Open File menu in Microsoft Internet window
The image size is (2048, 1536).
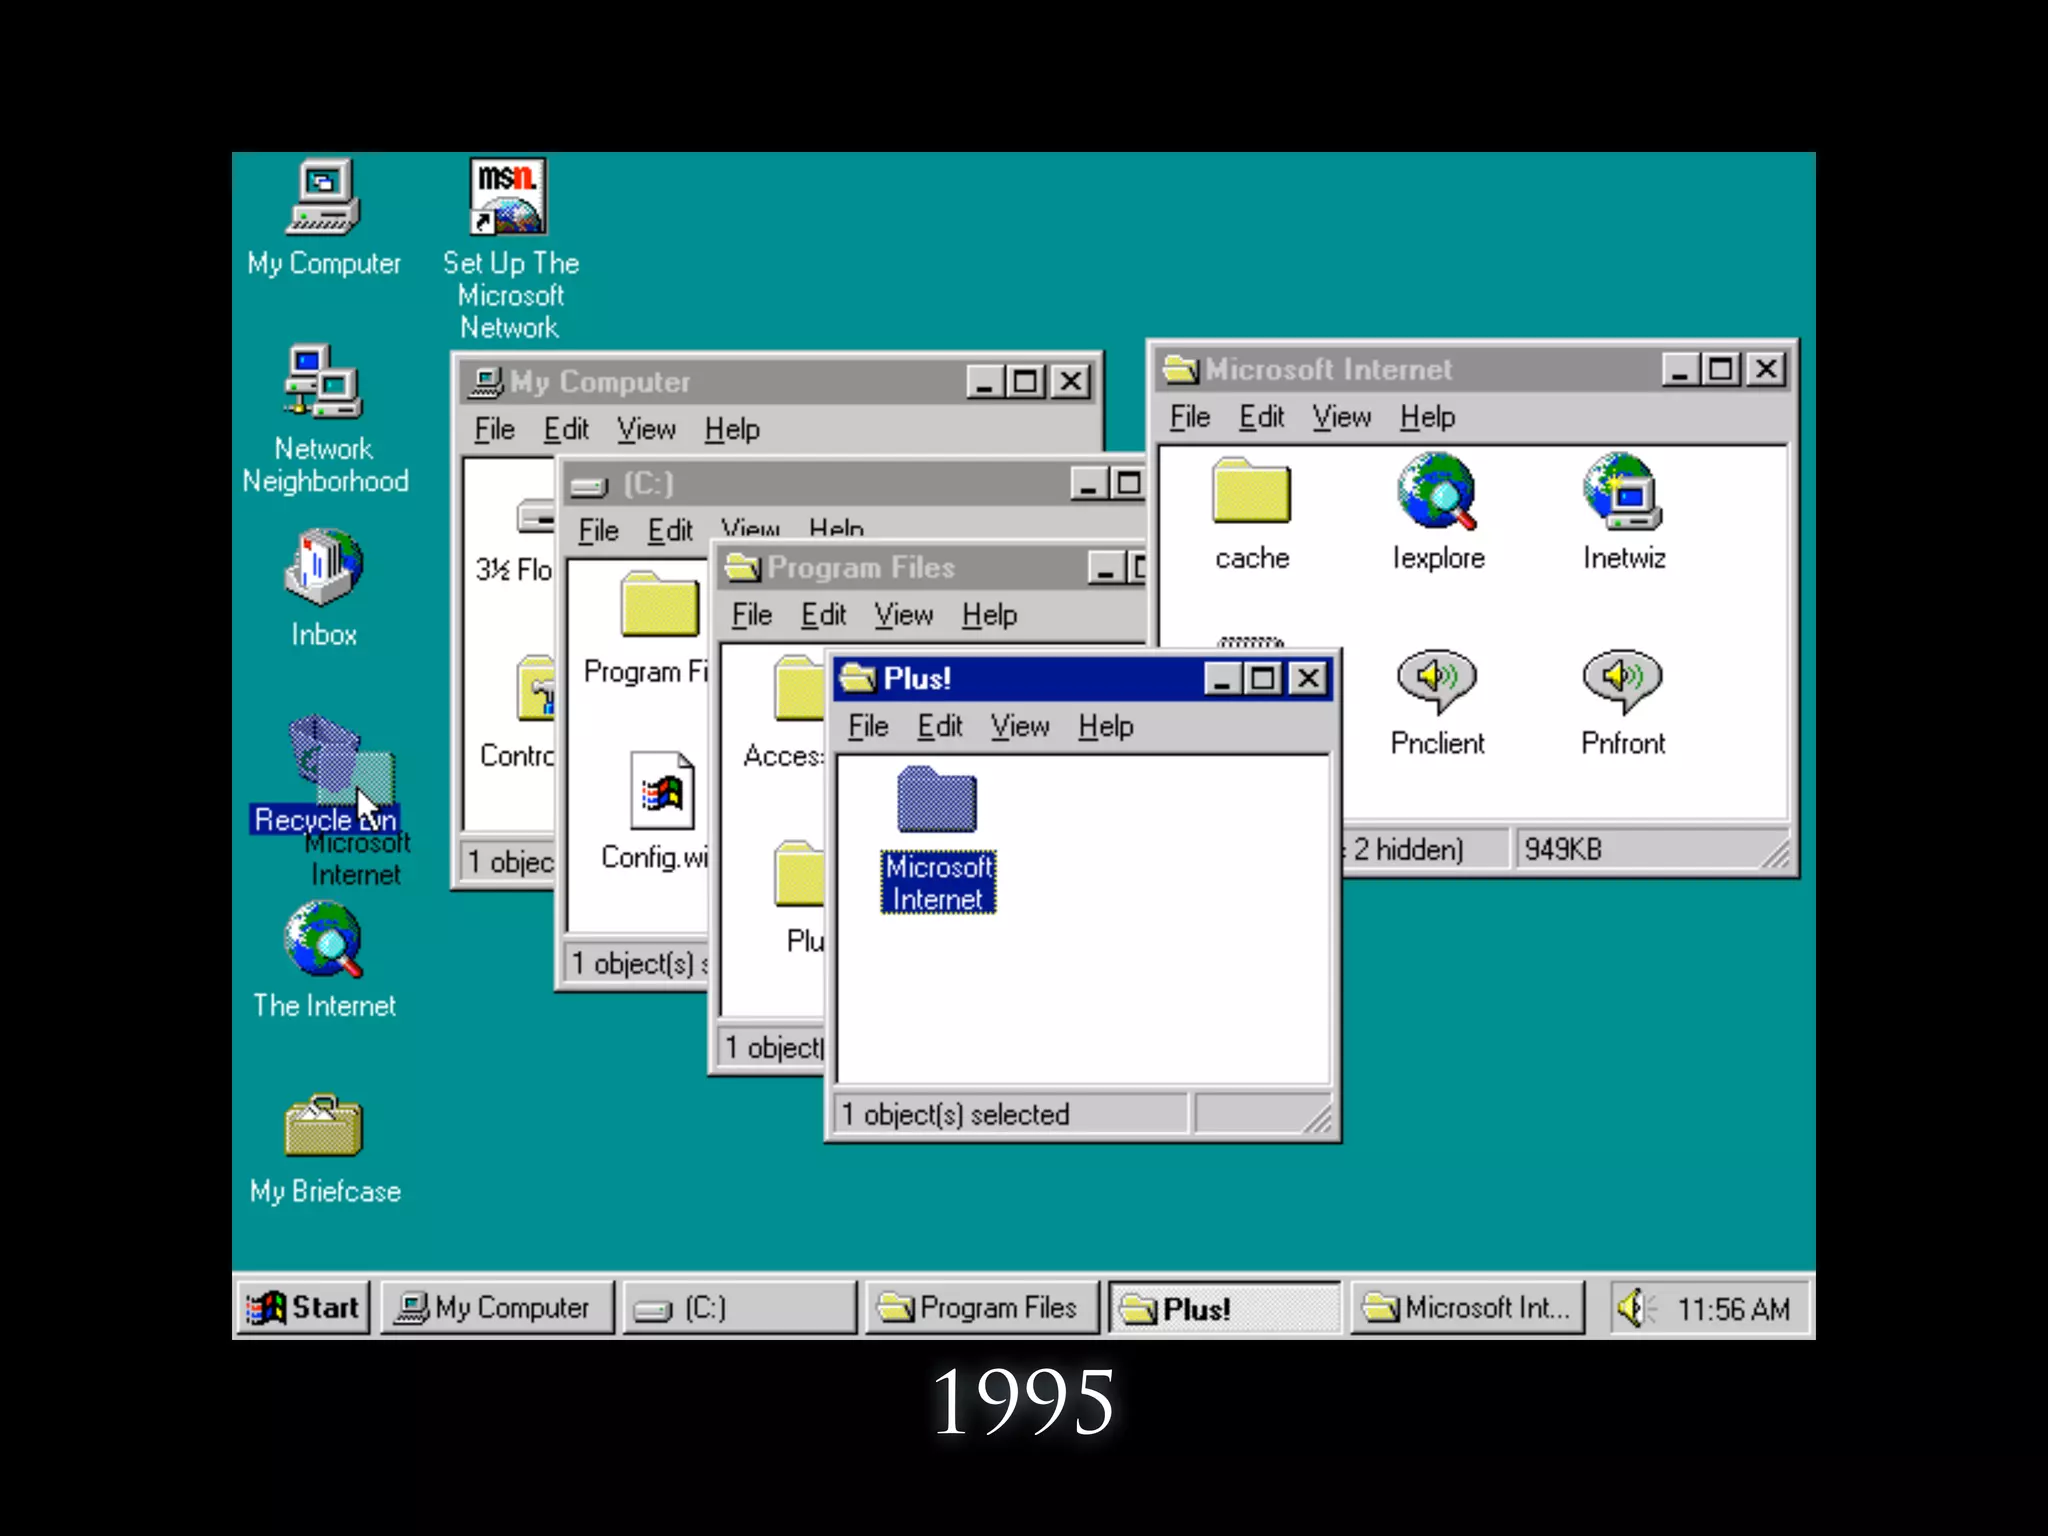tap(1190, 417)
